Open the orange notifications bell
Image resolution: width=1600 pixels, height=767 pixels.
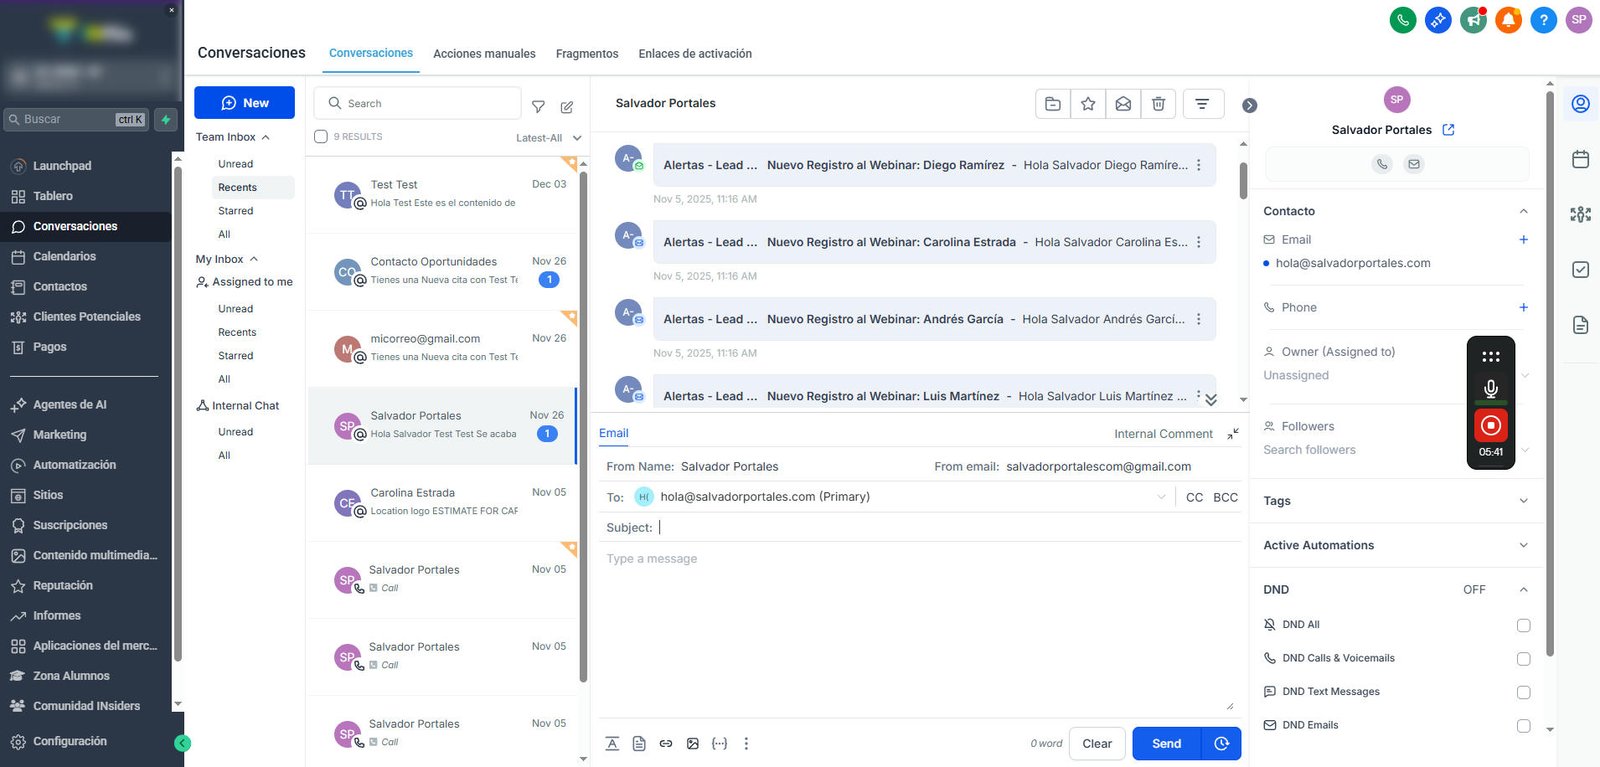coord(1508,19)
